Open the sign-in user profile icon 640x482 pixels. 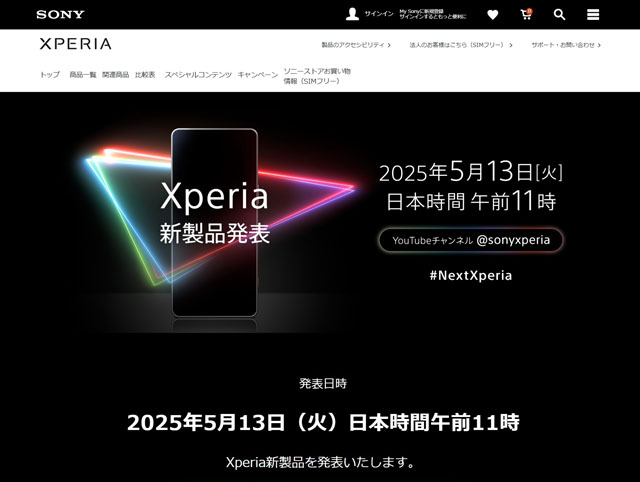click(352, 14)
